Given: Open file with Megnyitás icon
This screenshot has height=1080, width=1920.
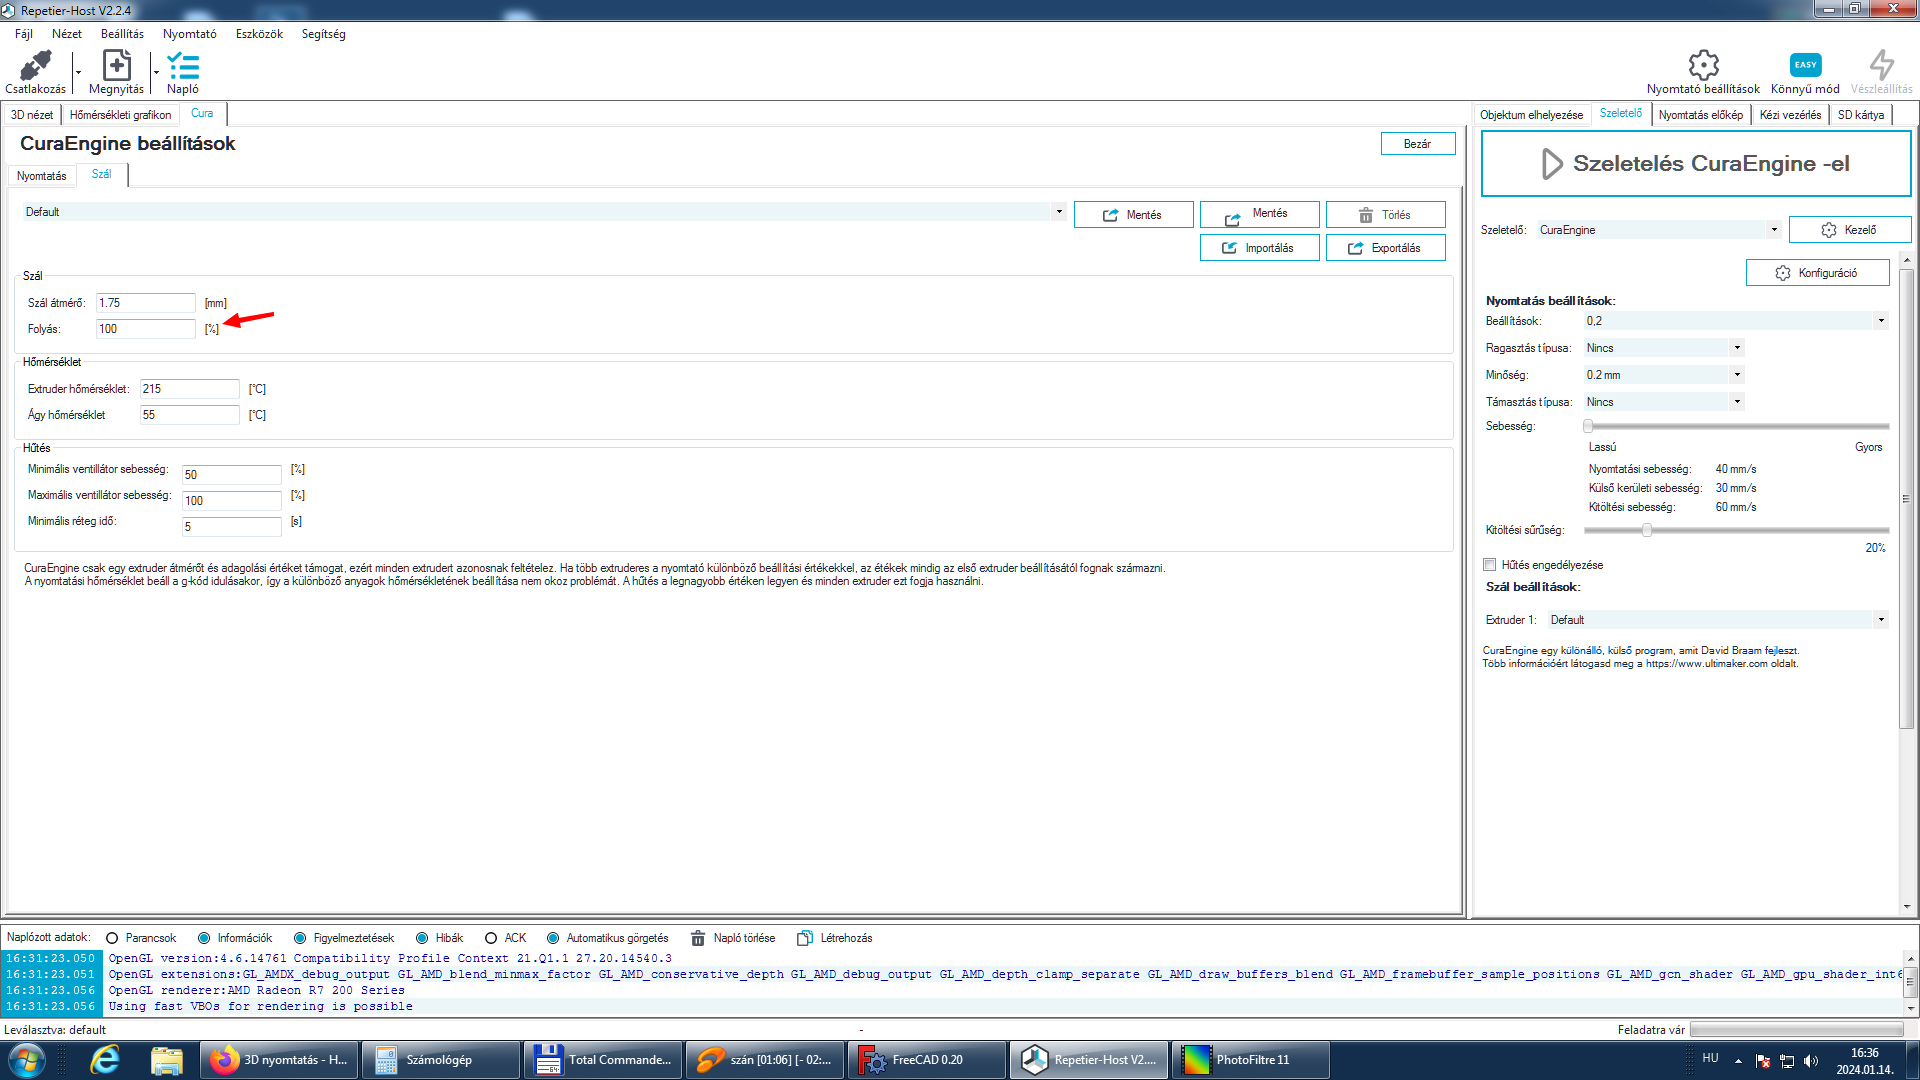Looking at the screenshot, I should click(116, 67).
